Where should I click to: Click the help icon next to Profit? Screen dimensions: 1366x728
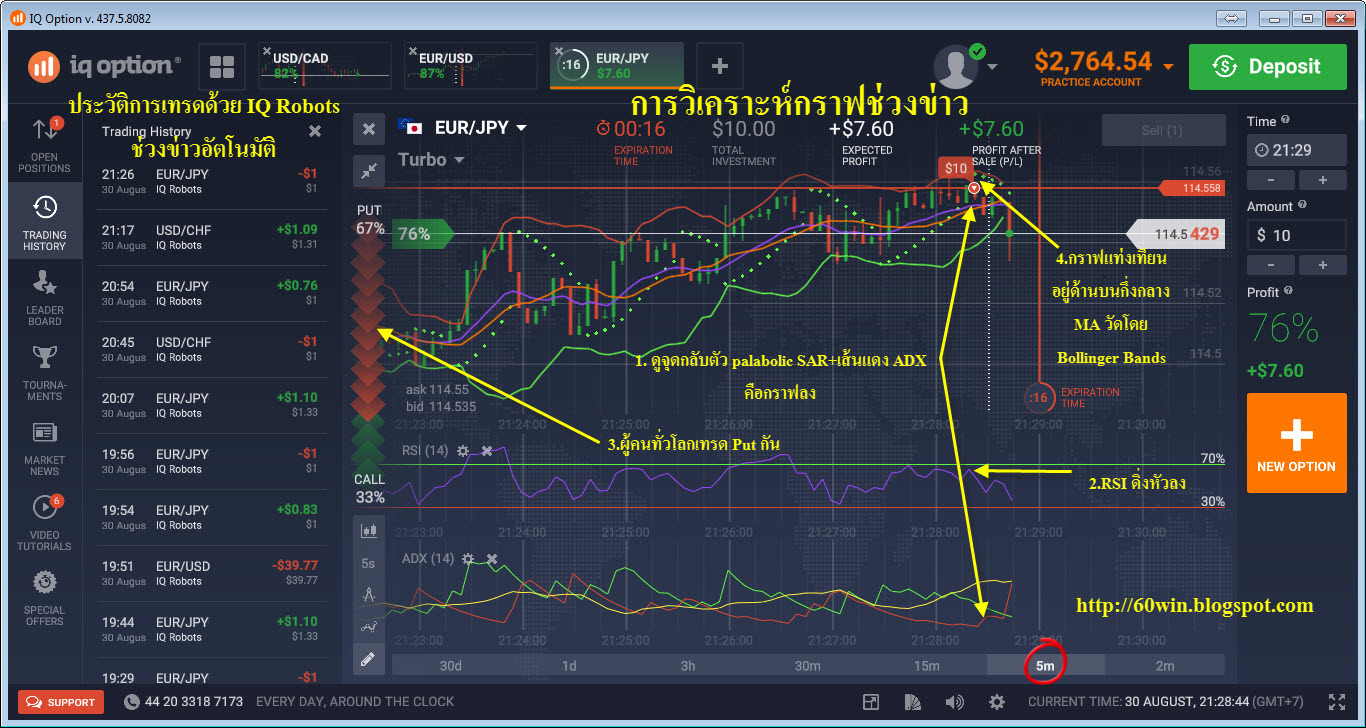tap(1289, 291)
